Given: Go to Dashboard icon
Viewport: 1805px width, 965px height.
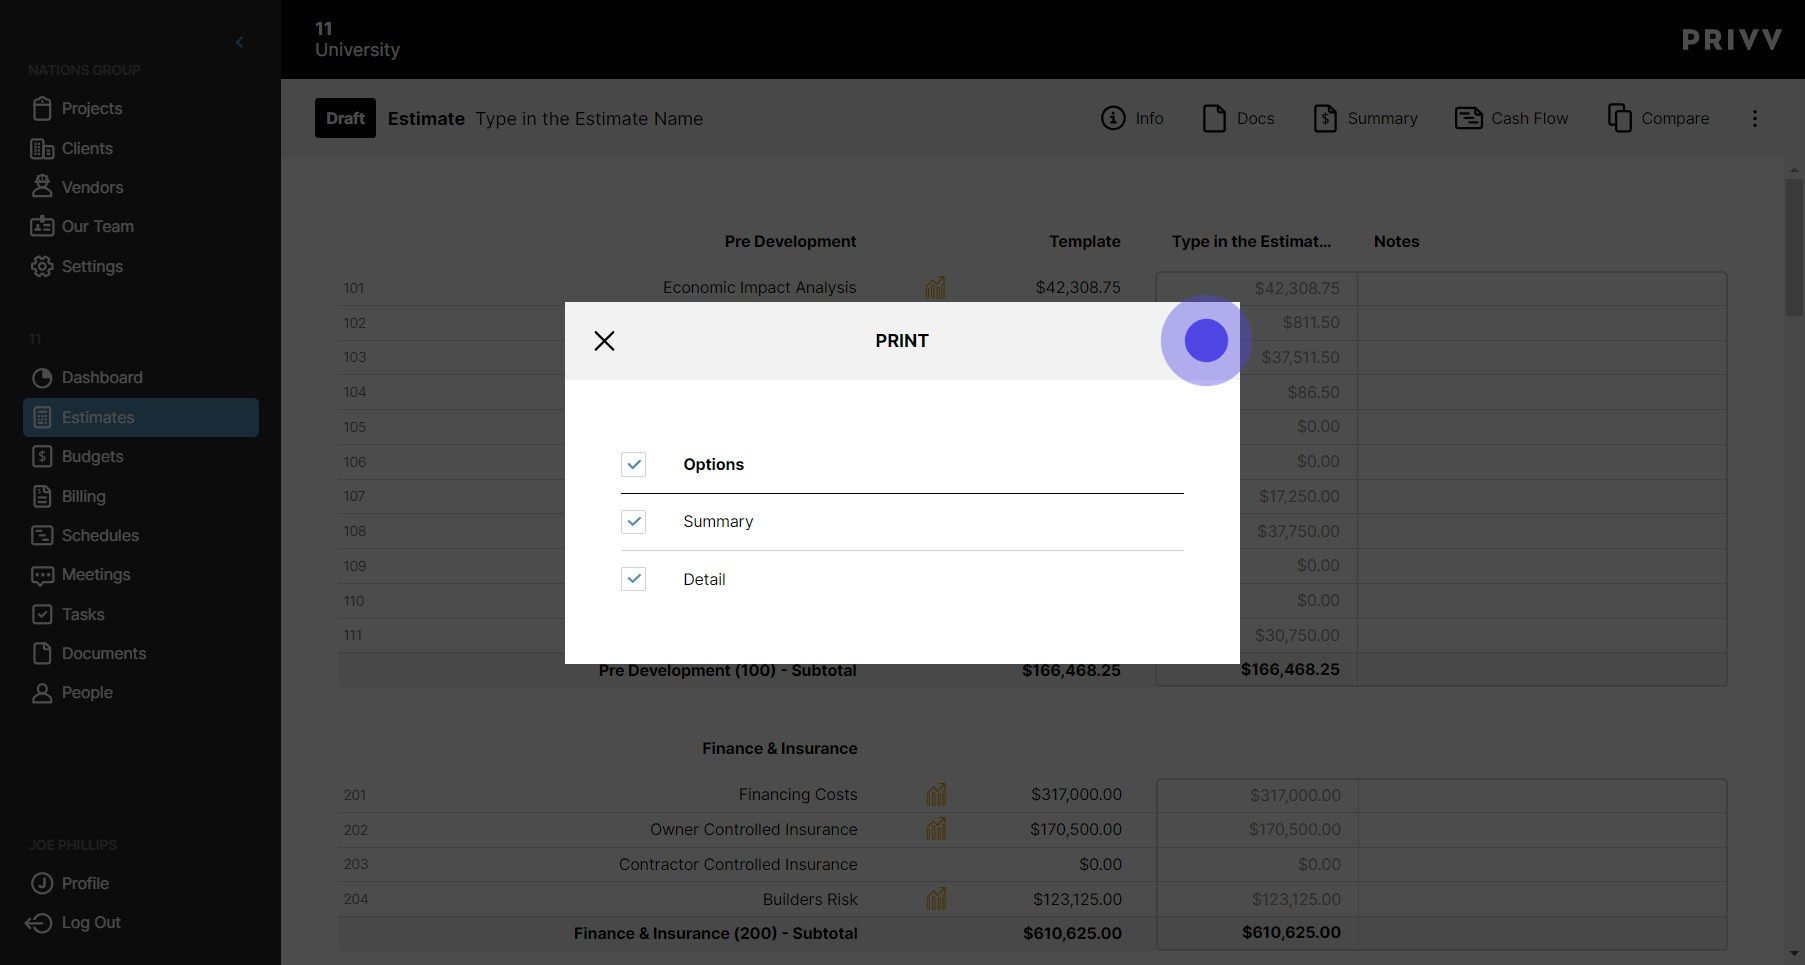Looking at the screenshot, I should (42, 377).
